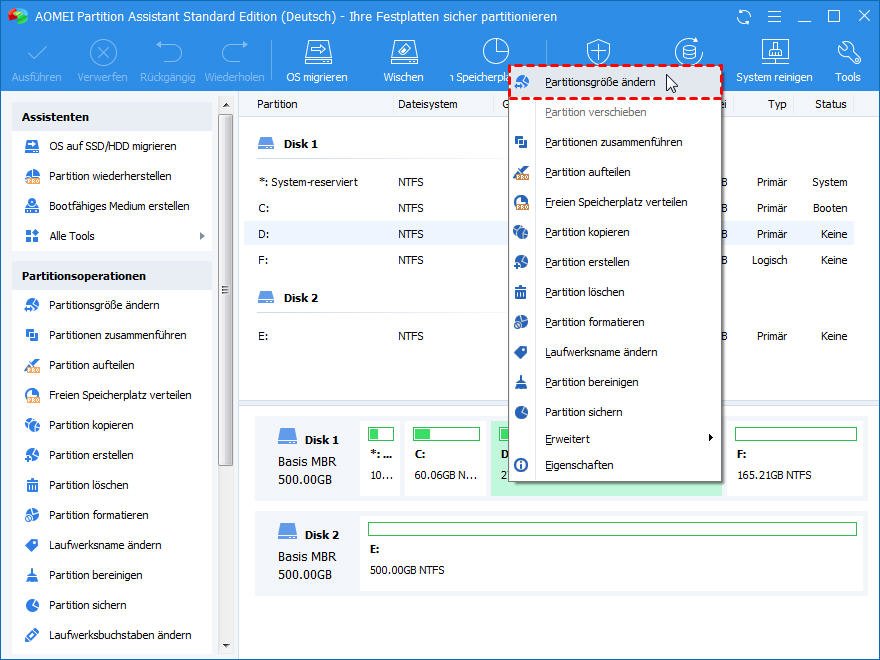This screenshot has width=880, height=660.
Task: Click the Speicherplatz pie chart toolbar icon
Action: click(x=496, y=52)
